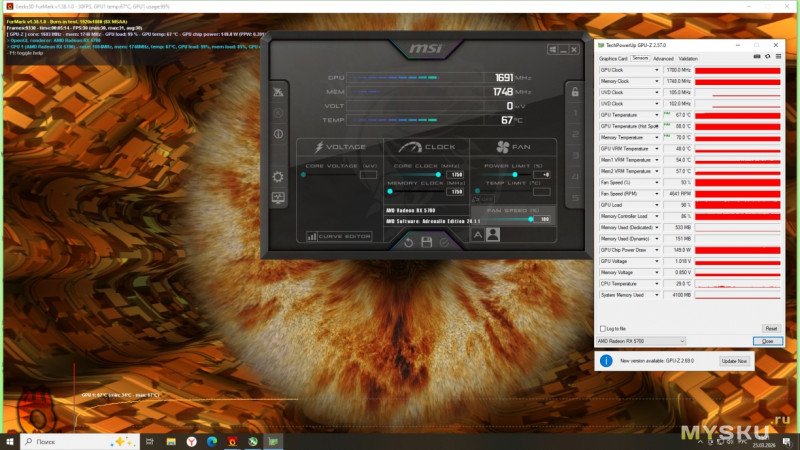Open MSI Afterburner settings gear
The image size is (800, 450).
[x=277, y=177]
